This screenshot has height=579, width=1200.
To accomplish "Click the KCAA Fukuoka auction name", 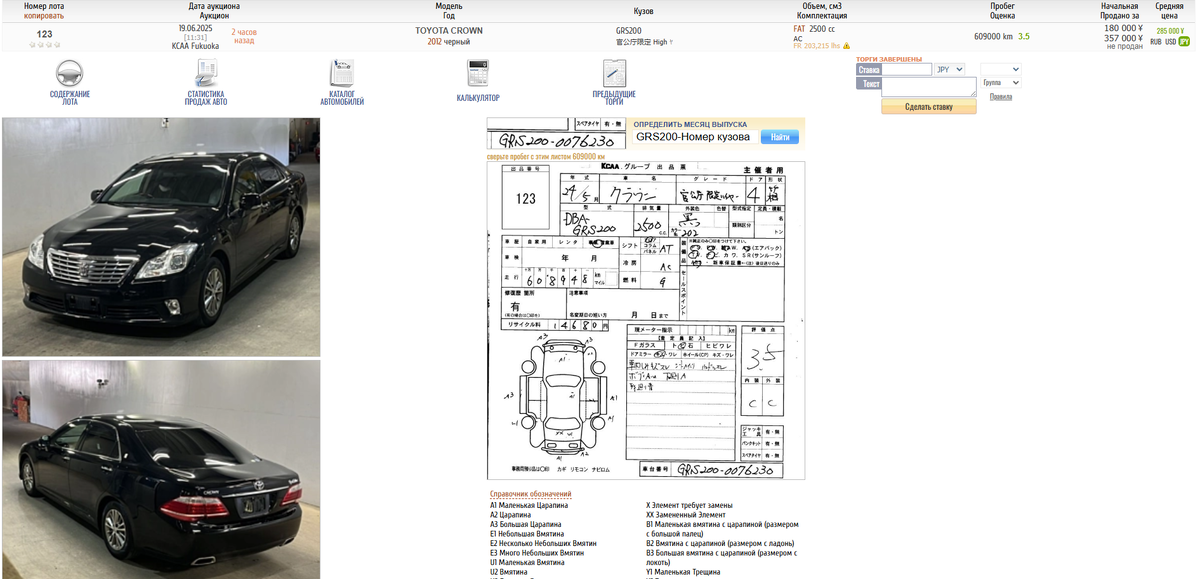I will click(195, 46).
